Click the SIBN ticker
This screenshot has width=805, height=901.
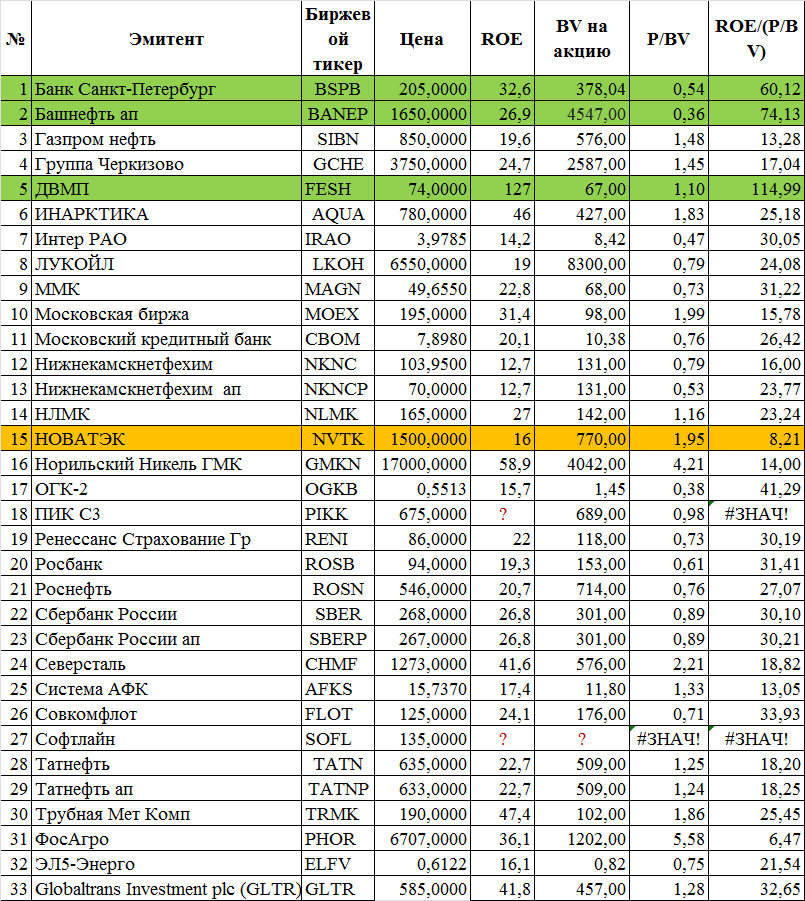pos(338,139)
